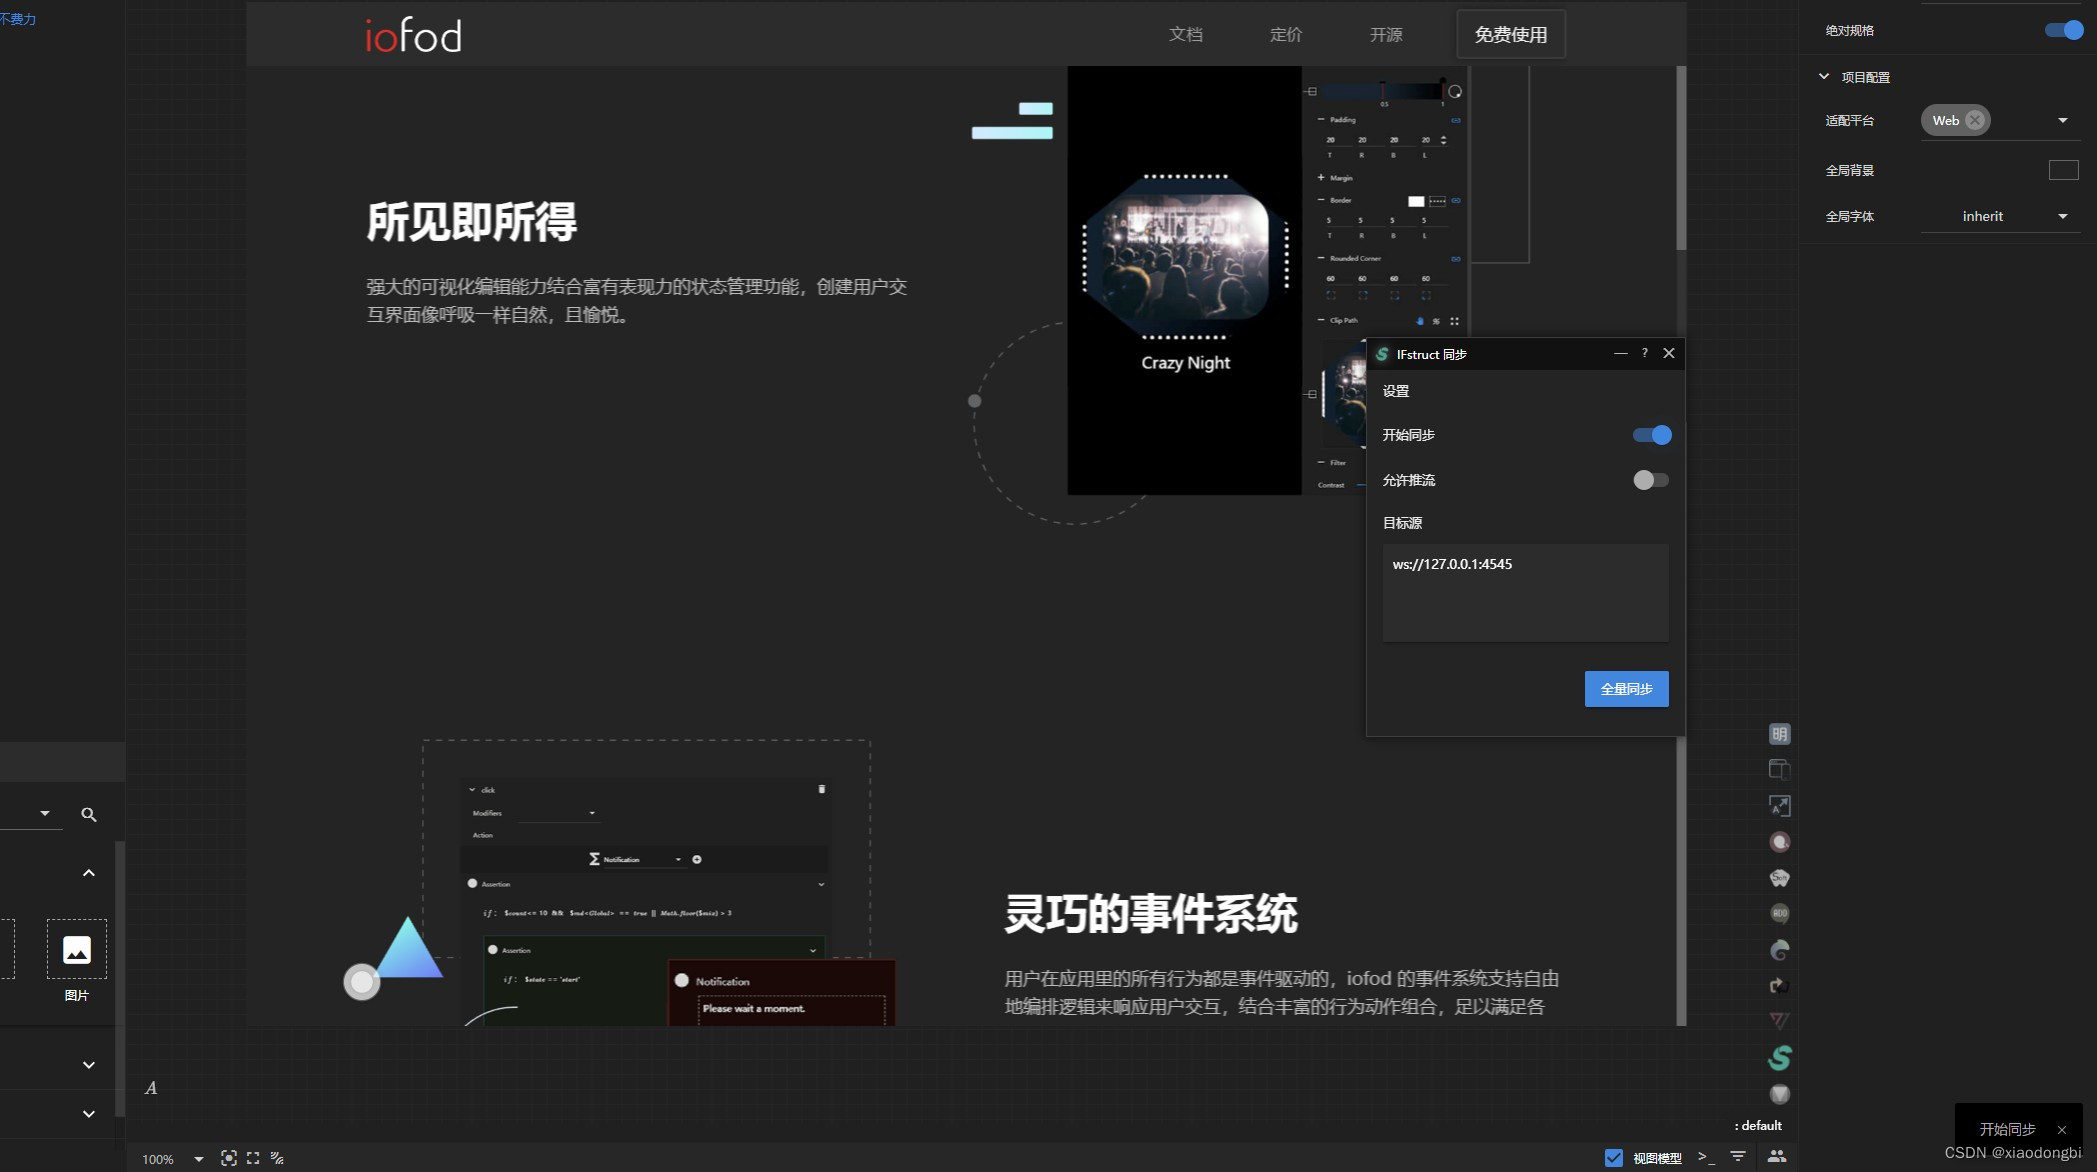Open the collaborators people icon
2097x1172 pixels.
(1777, 1157)
